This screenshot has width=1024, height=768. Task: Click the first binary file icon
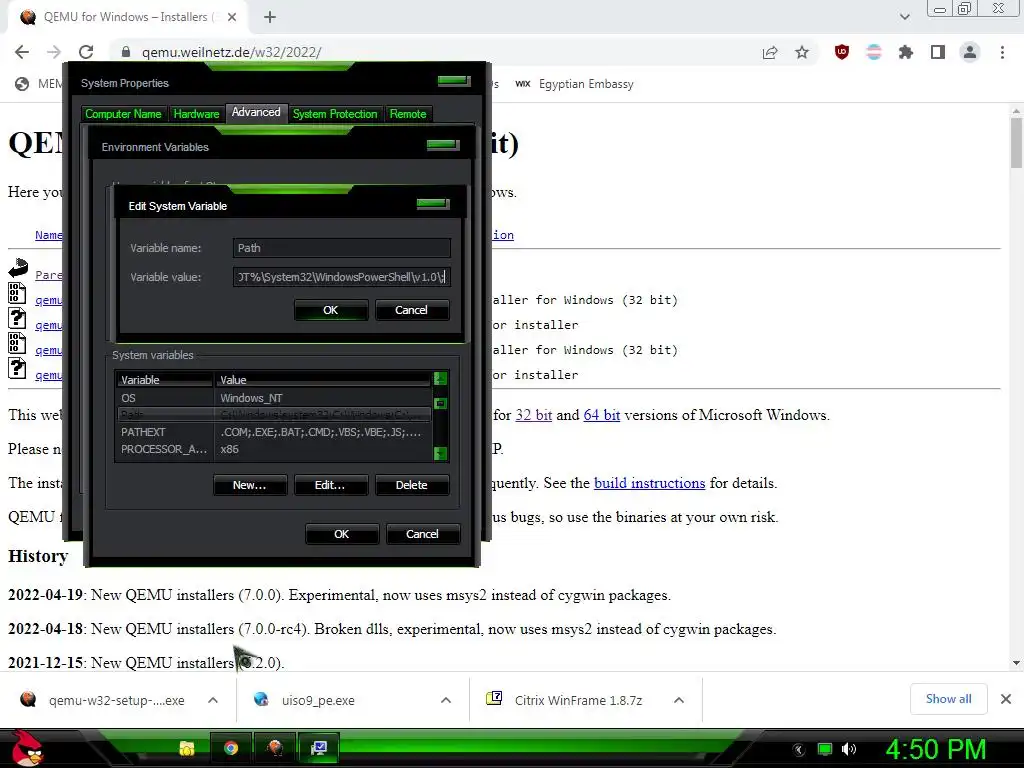coord(17,294)
